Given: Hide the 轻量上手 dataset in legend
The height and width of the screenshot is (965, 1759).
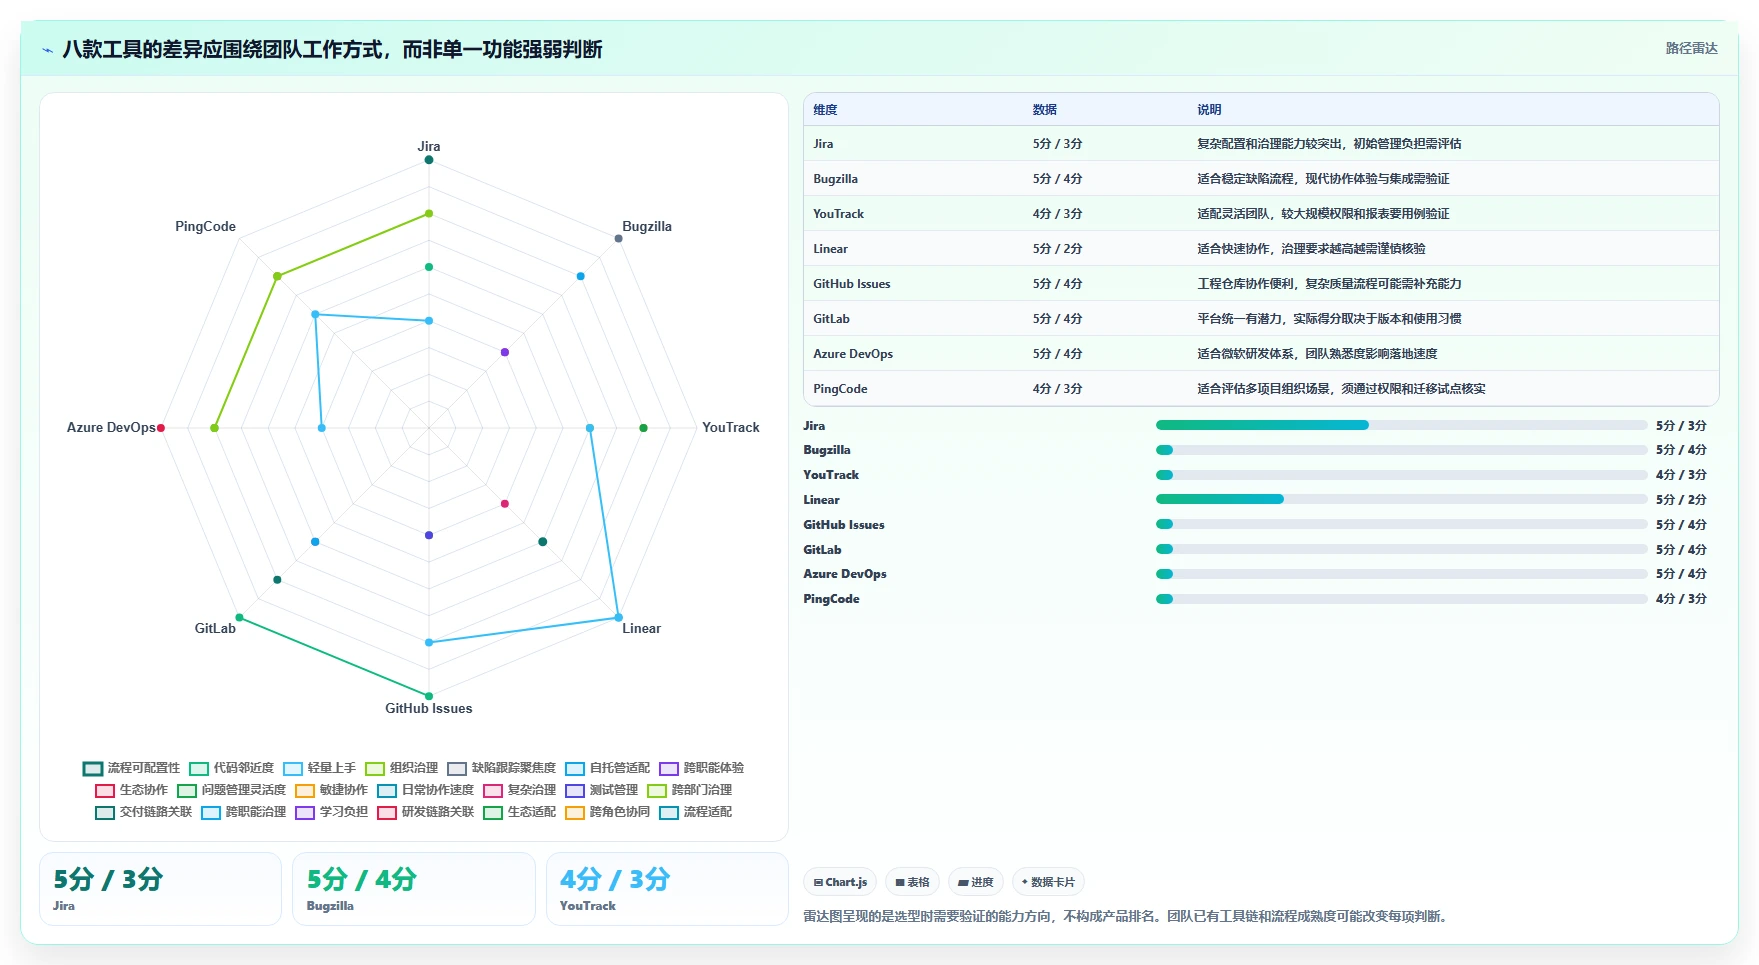Looking at the screenshot, I should tap(320, 768).
